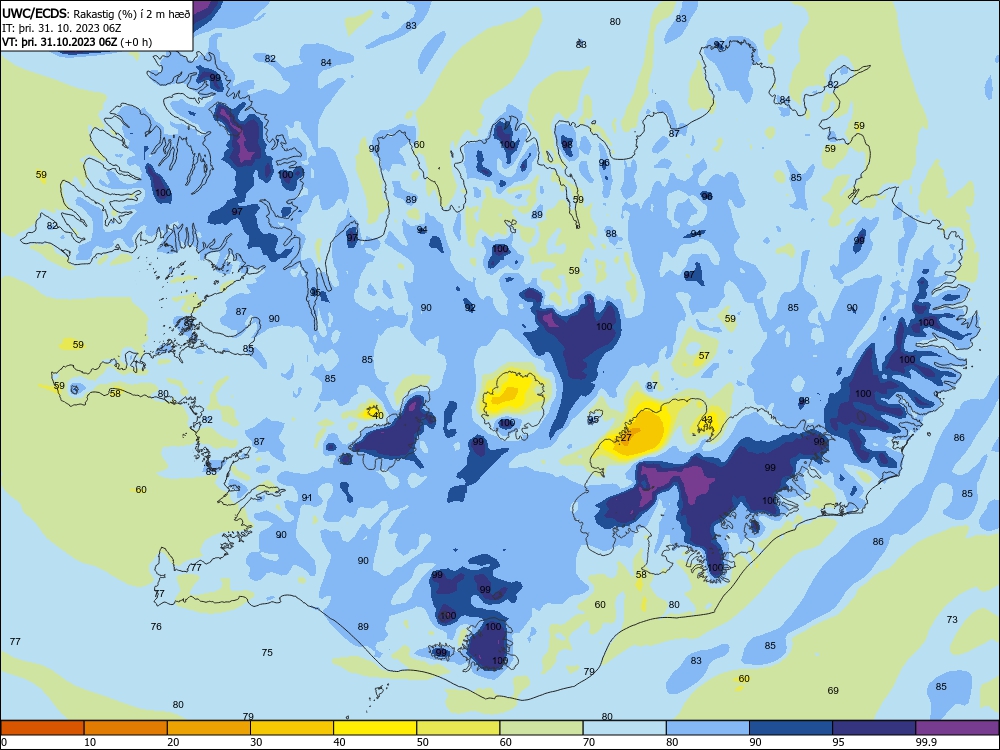Screen dimensions: 1000x750
Task: Click the '27' humidity value on the map
Action: 626,438
